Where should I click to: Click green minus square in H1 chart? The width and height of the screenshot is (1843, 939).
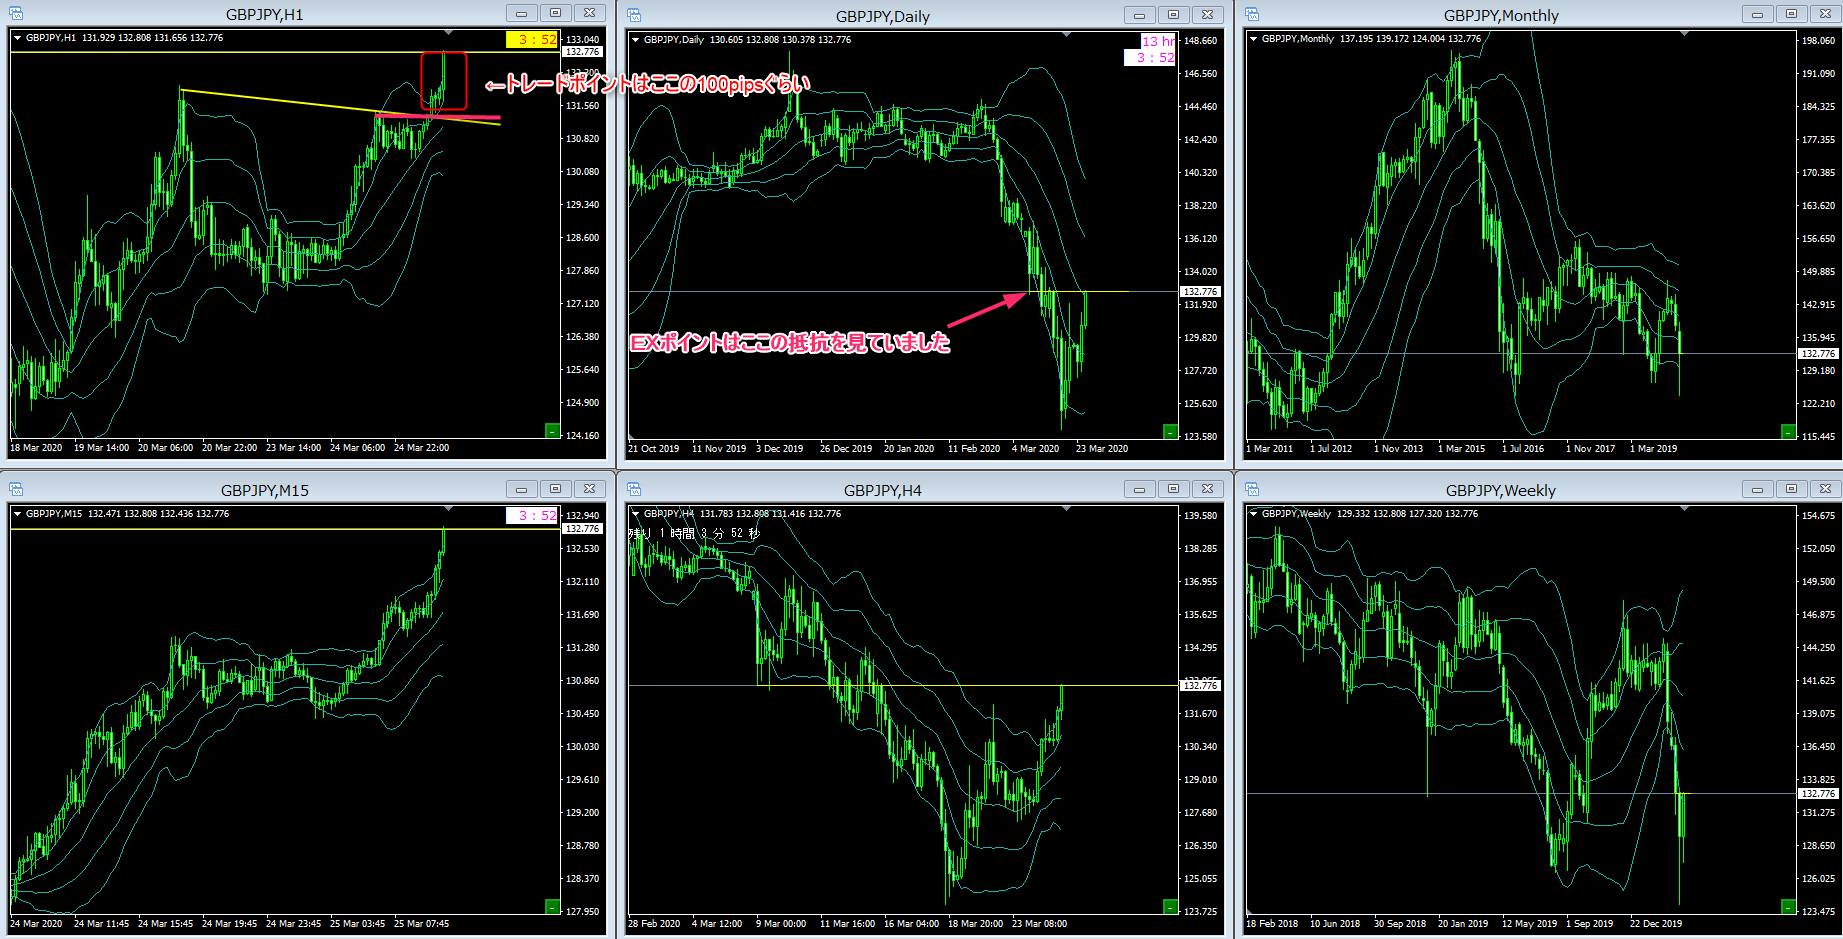pos(552,430)
